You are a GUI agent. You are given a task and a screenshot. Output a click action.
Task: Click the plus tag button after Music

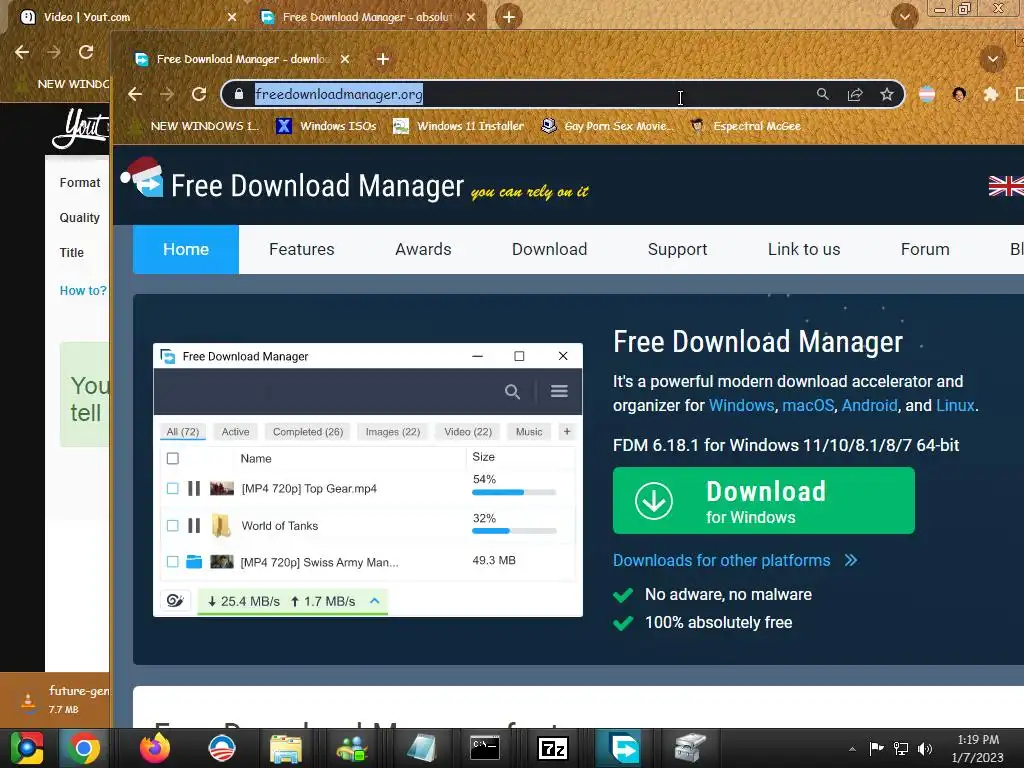[x=567, y=432]
